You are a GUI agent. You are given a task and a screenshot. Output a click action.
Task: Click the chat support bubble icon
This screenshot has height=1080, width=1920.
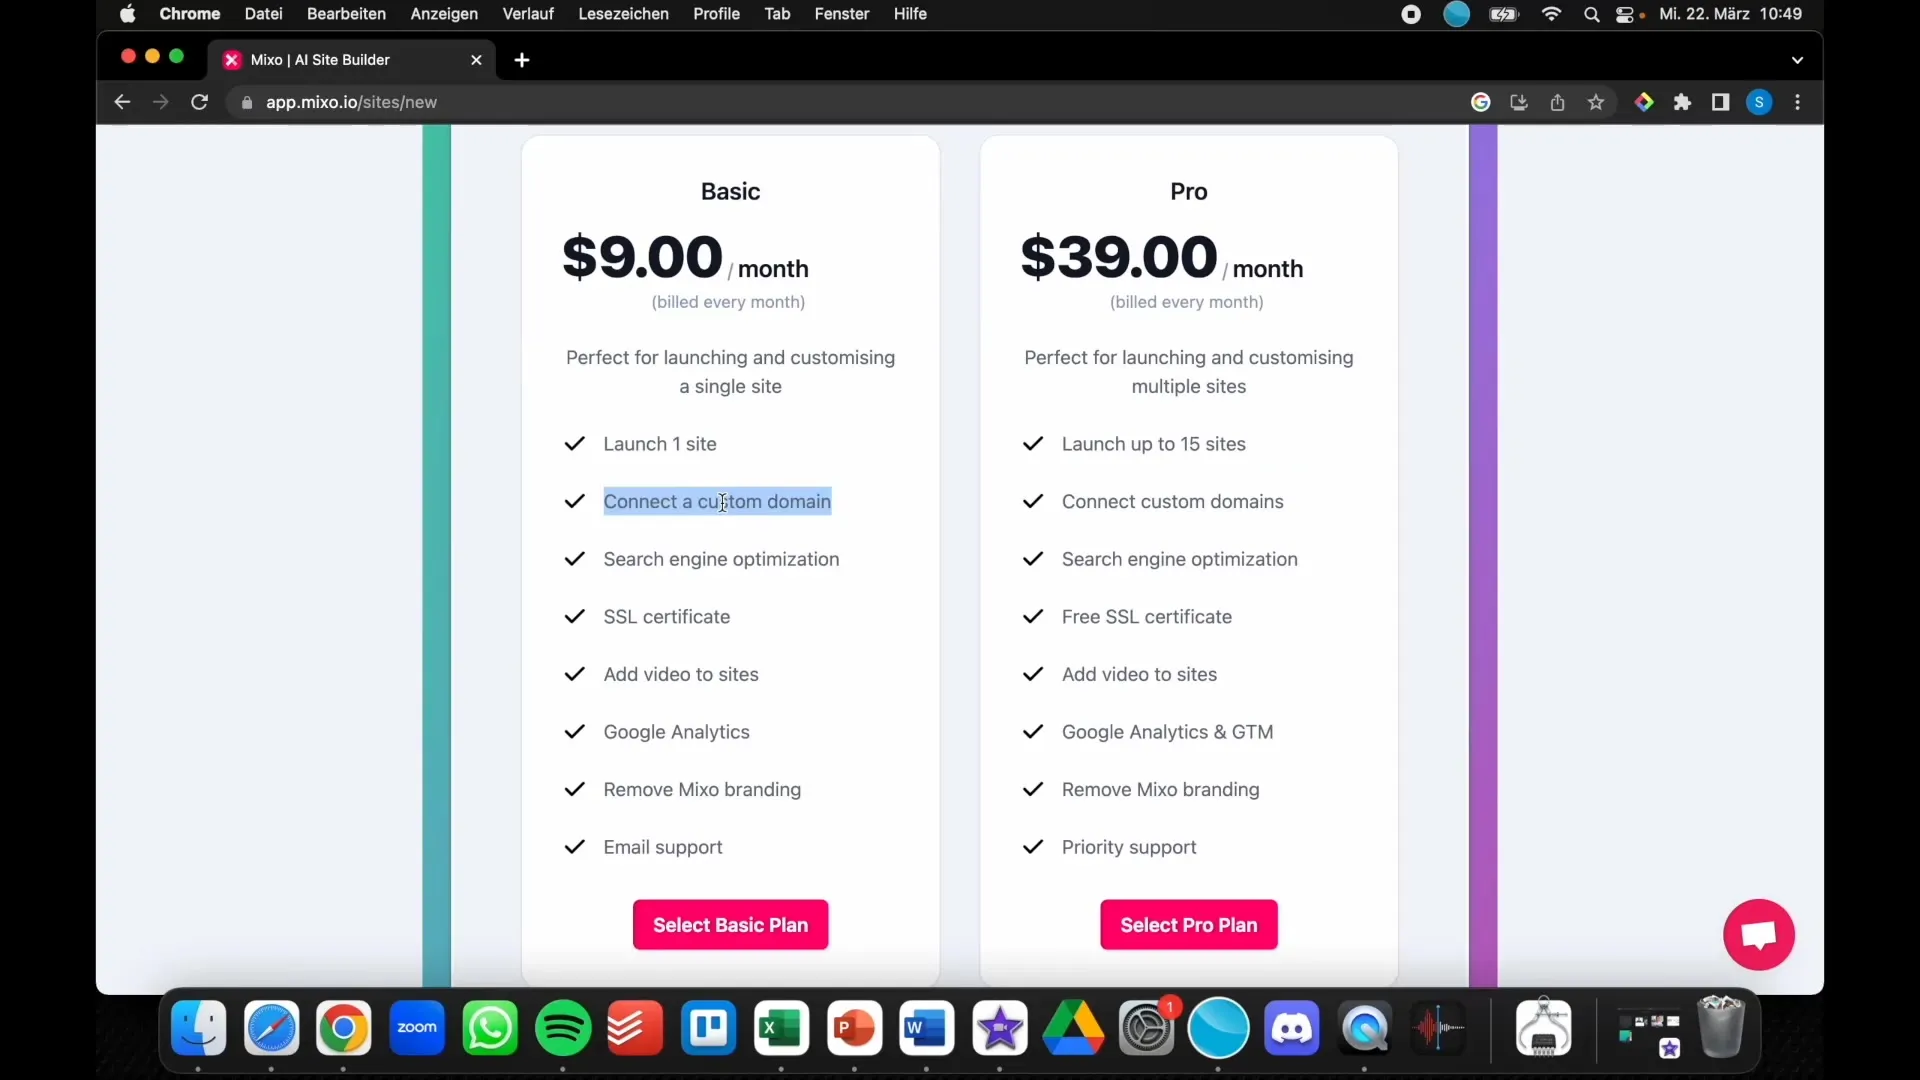1759,936
